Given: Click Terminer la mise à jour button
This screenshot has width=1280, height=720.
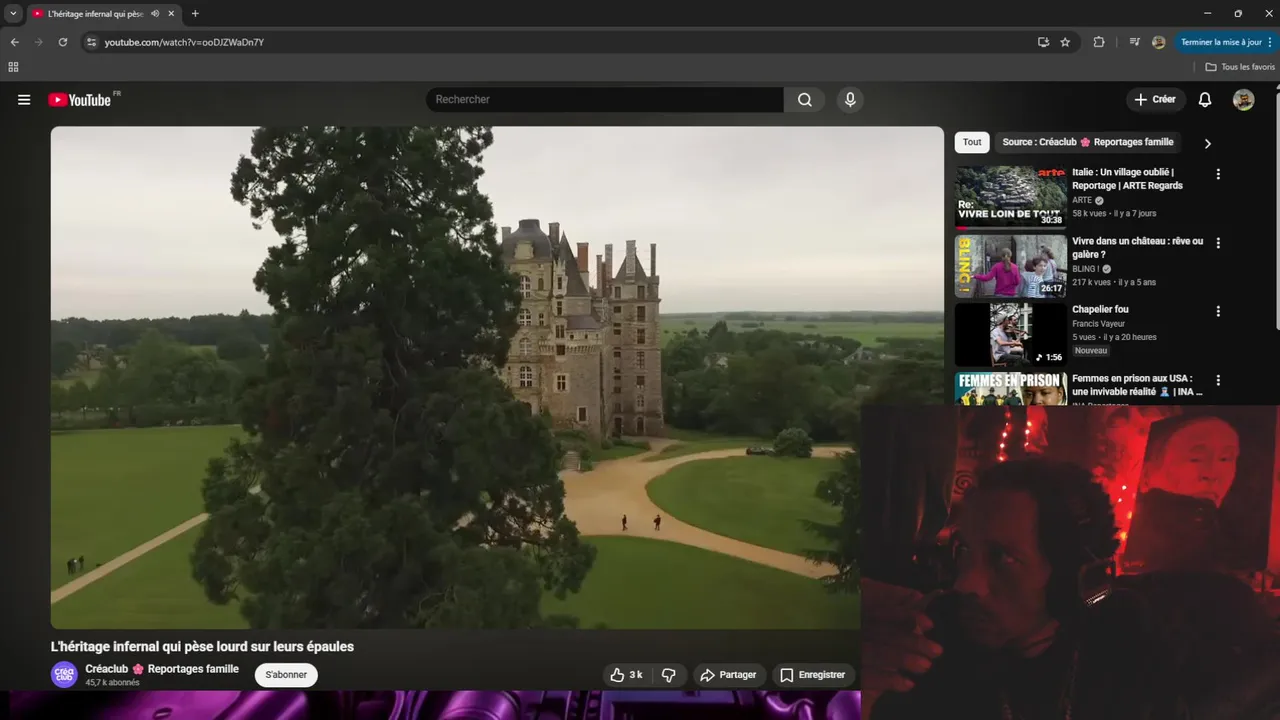Looking at the screenshot, I should [1220, 42].
